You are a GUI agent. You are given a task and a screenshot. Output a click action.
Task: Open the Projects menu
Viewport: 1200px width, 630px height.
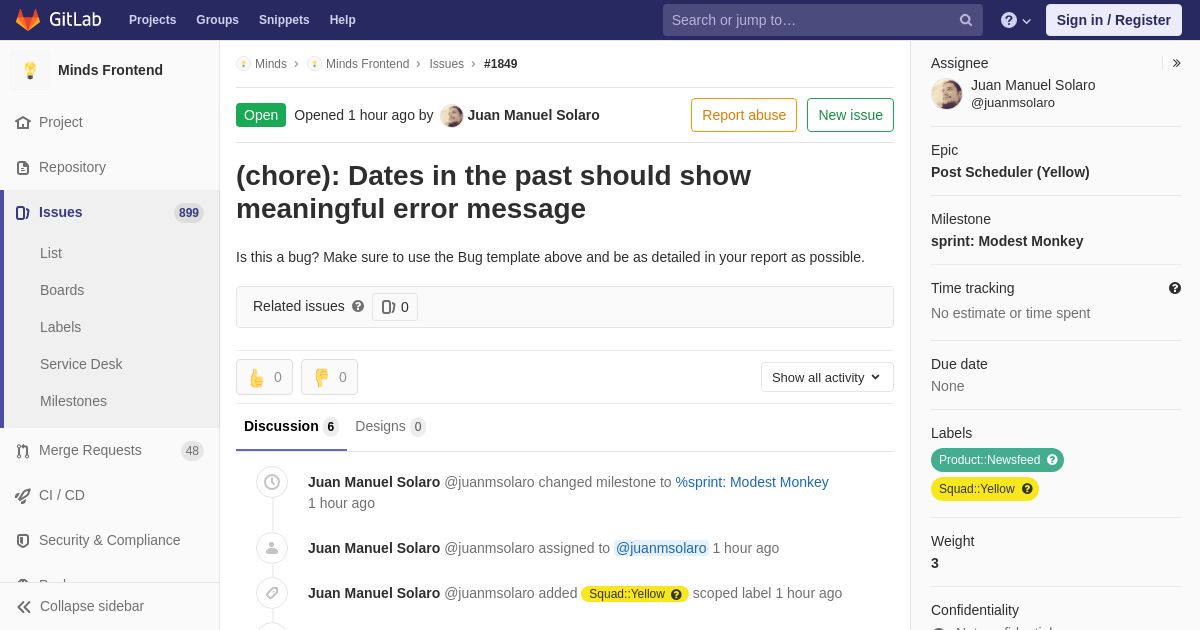(x=152, y=20)
